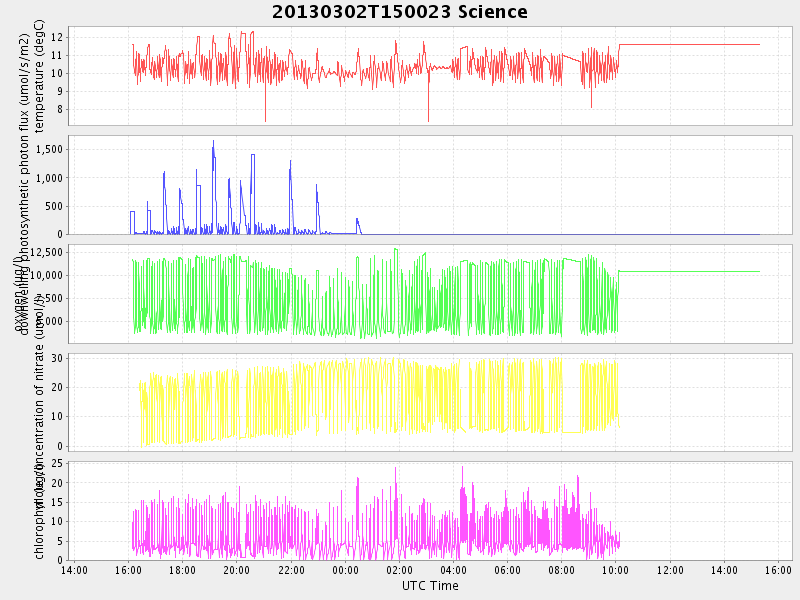Click the "20" tick on nitrate axis
Viewport: 800px width, 600px height.
57,387
